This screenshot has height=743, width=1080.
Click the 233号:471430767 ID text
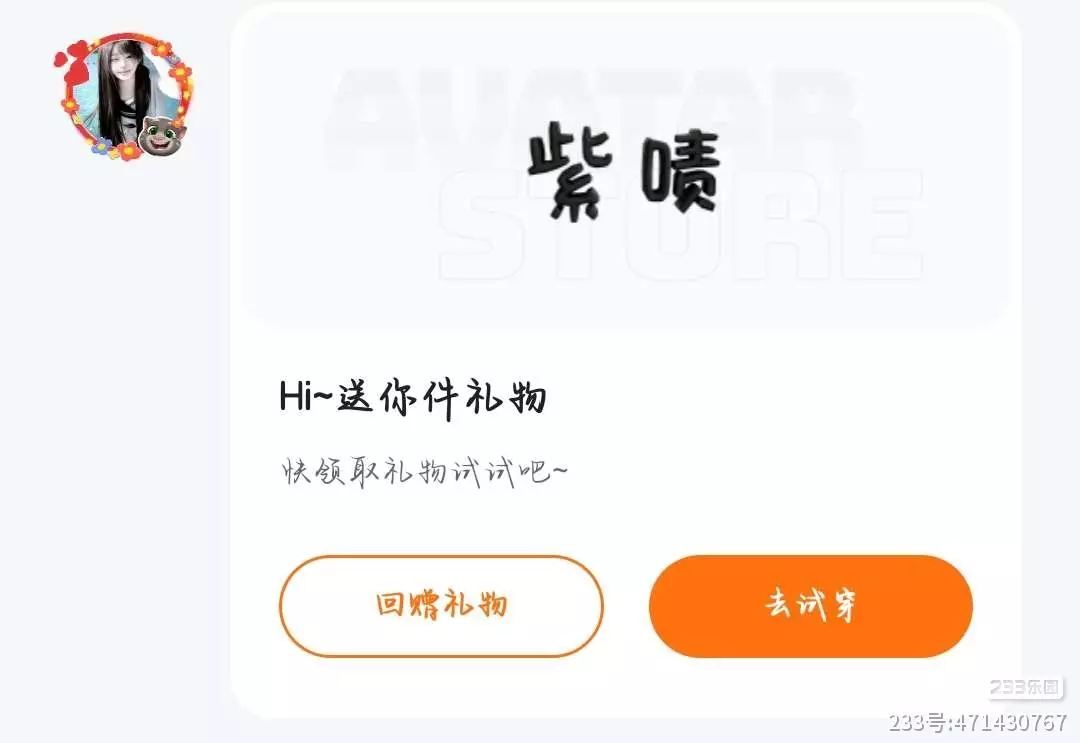(978, 722)
